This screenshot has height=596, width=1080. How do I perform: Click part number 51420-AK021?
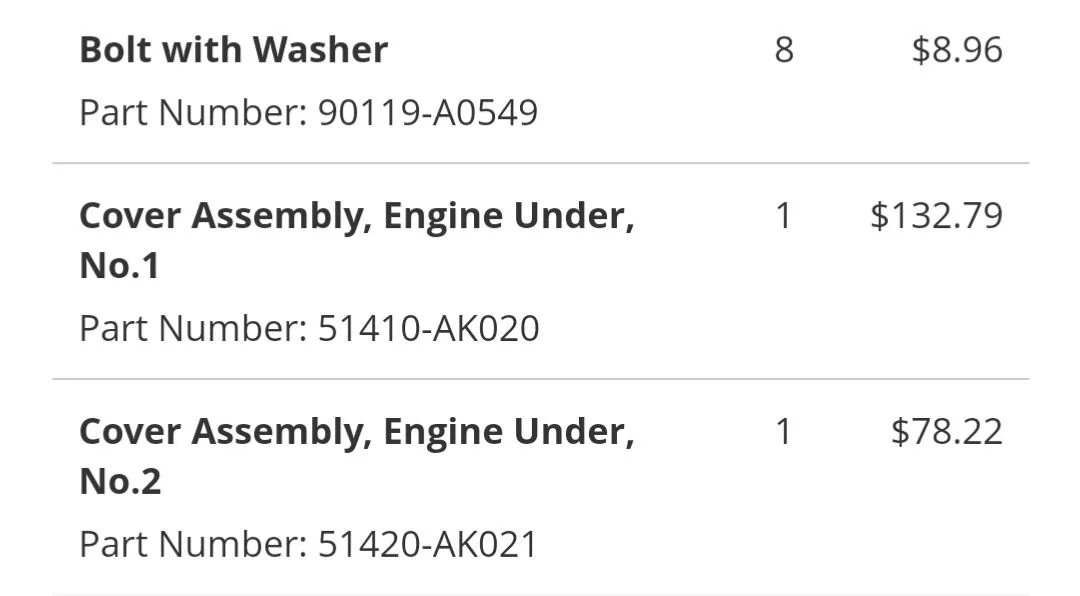(427, 544)
